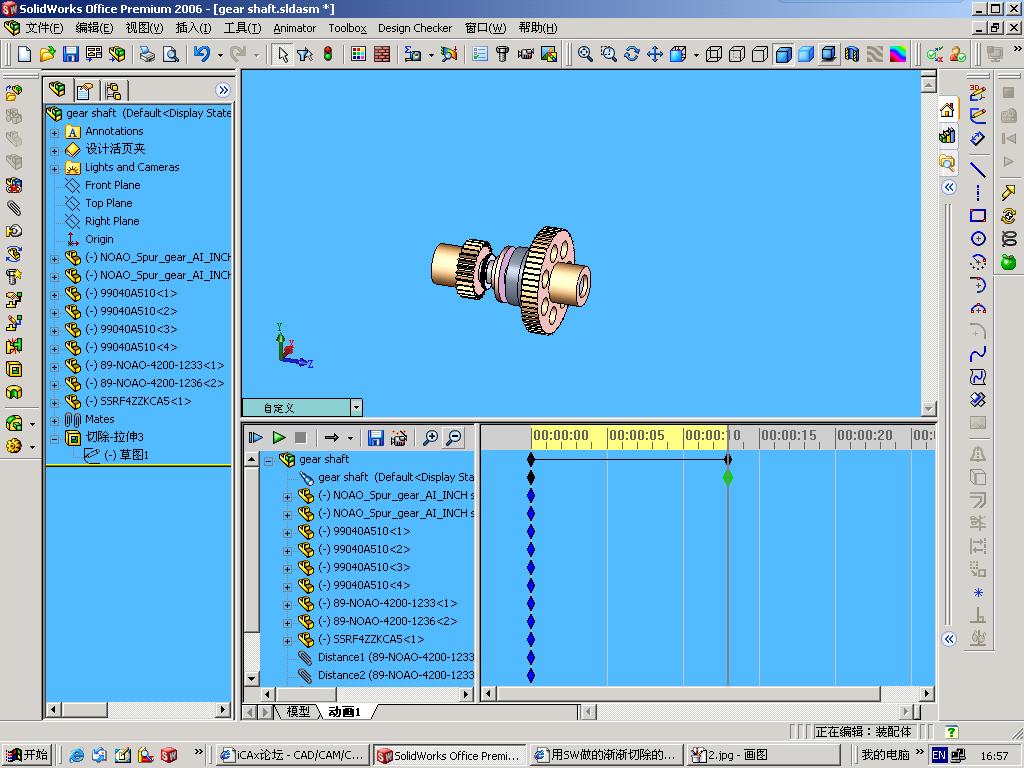Switch to Shaded display mode
The image size is (1024, 768).
806,54
